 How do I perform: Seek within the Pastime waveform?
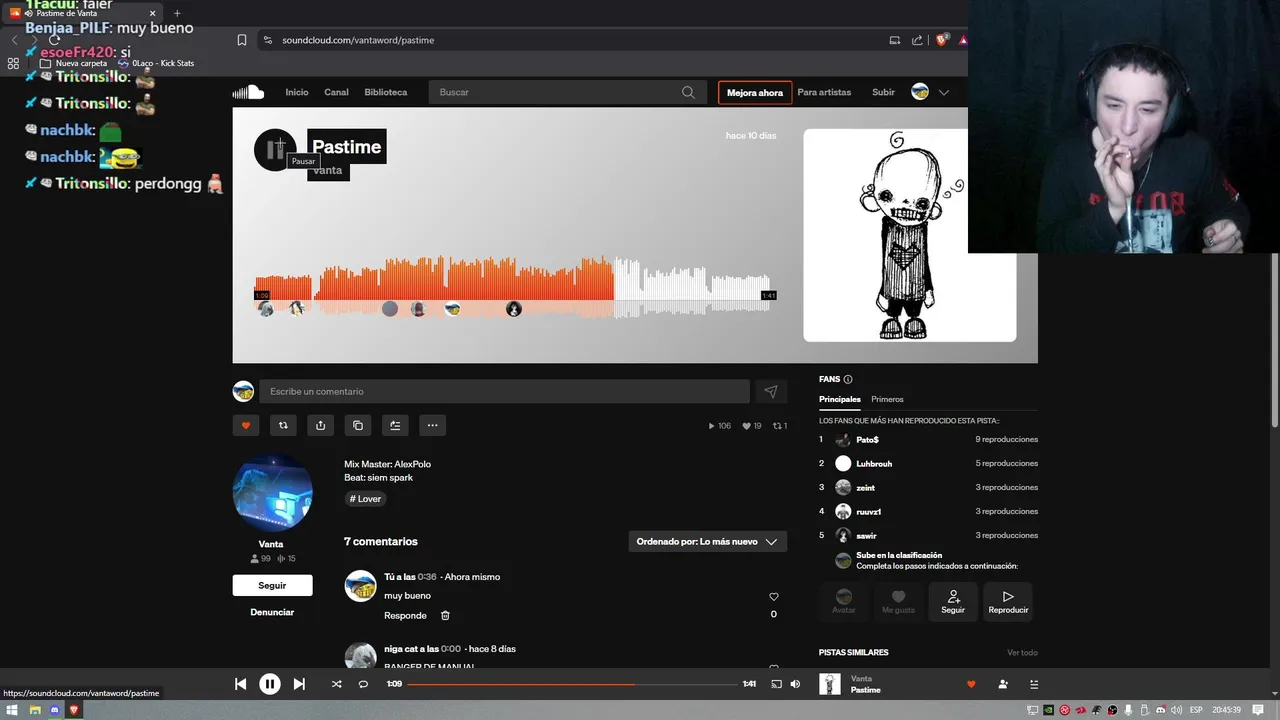(x=515, y=288)
